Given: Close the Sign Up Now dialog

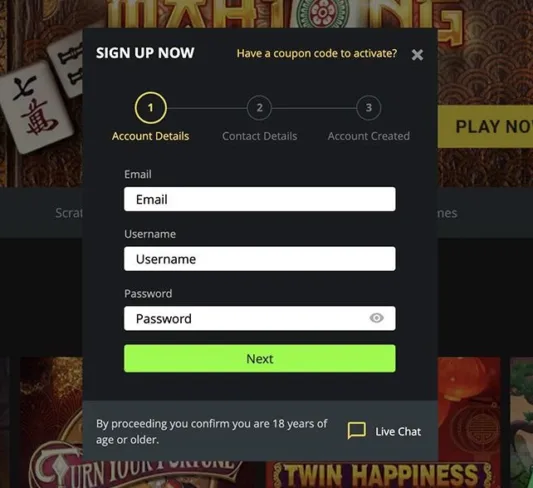Looking at the screenshot, I should pyautogui.click(x=417, y=54).
